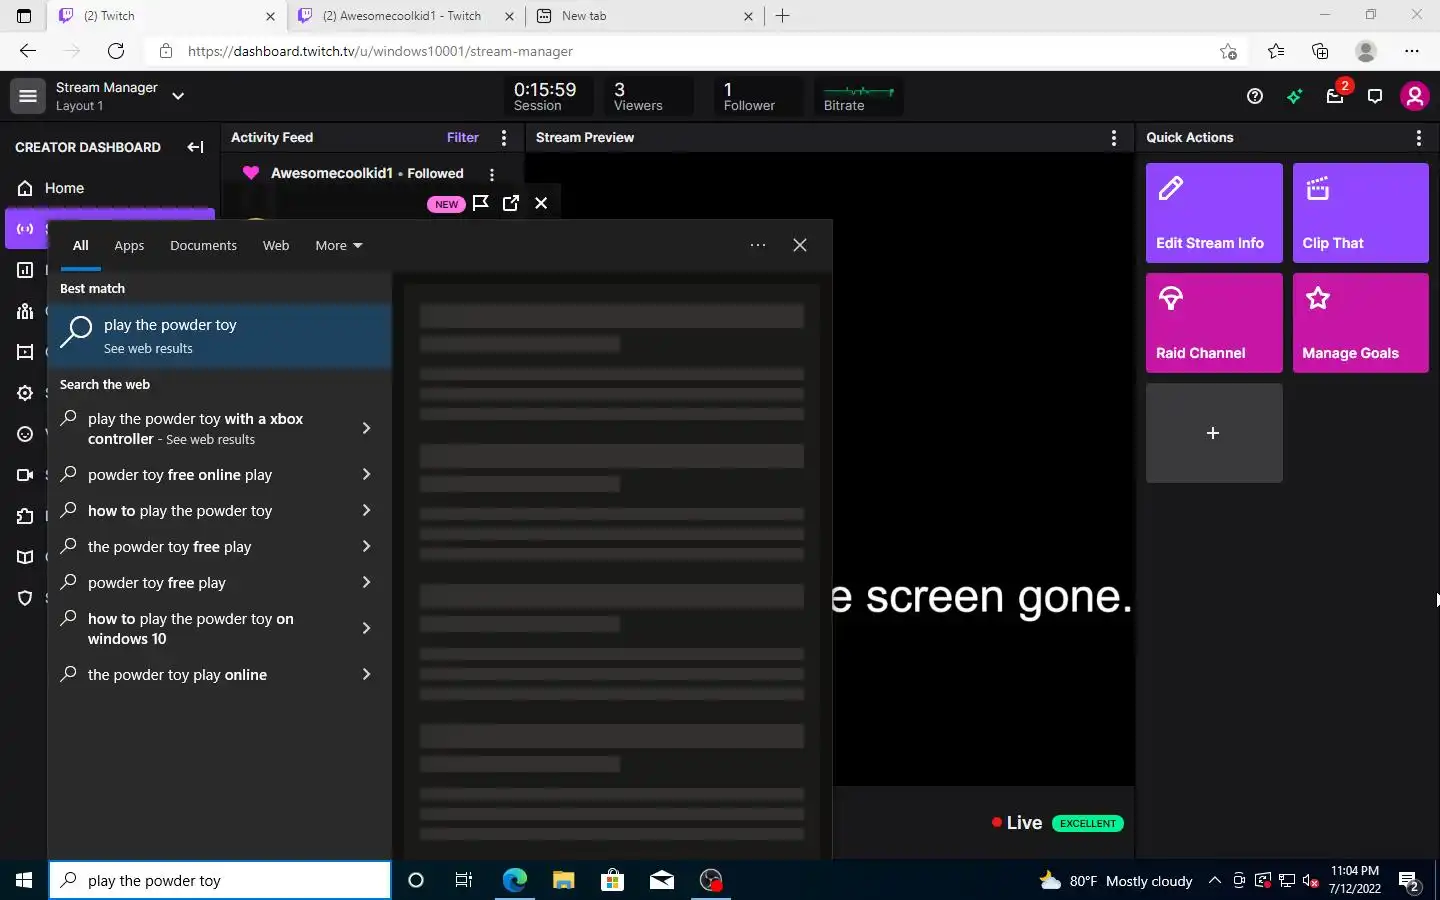
Task: Expand arrow for how to play the powder toy
Action: [366, 510]
